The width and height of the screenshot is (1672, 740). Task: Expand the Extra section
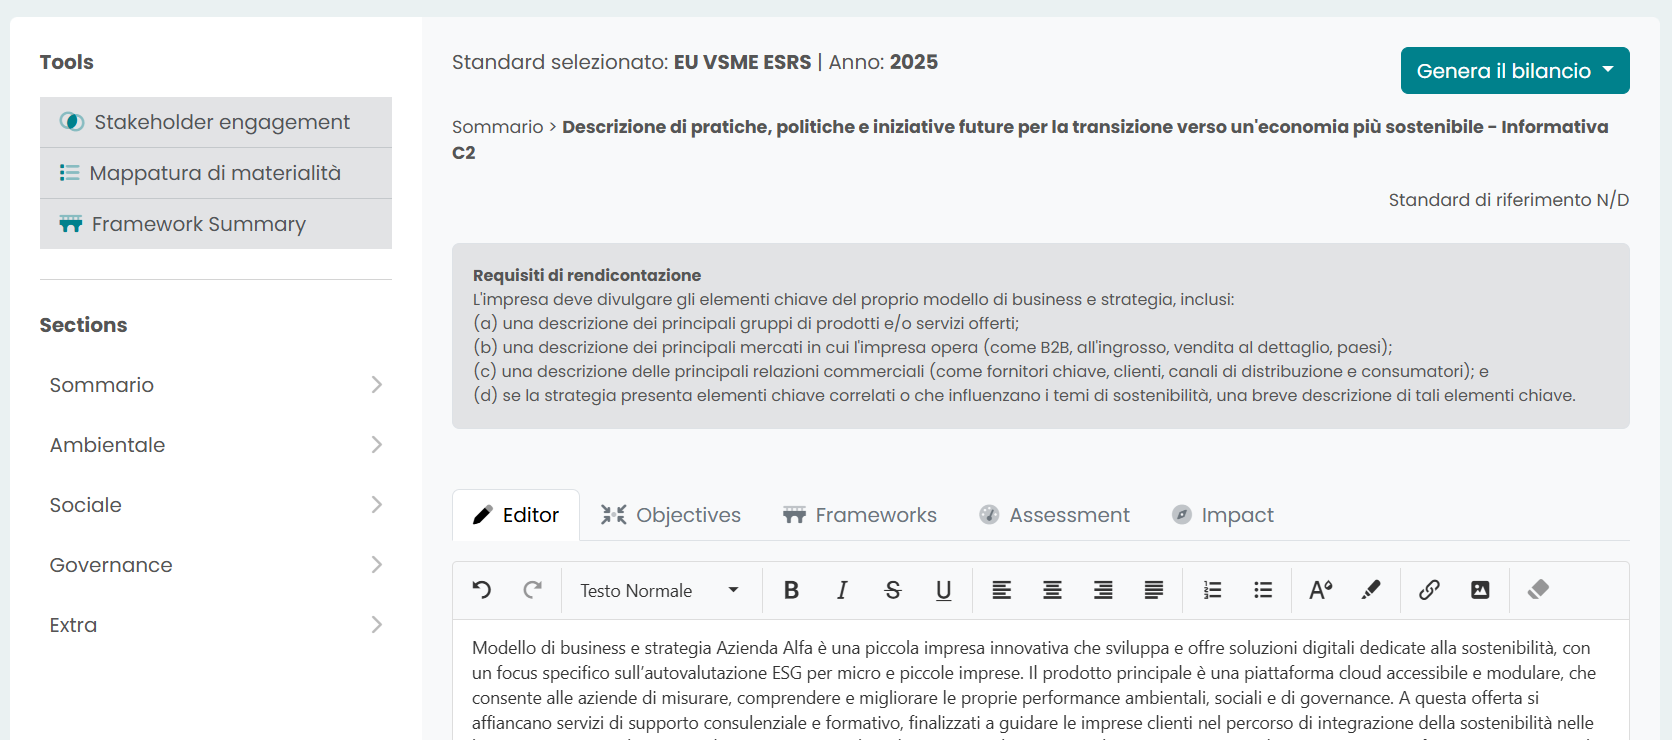(x=216, y=625)
